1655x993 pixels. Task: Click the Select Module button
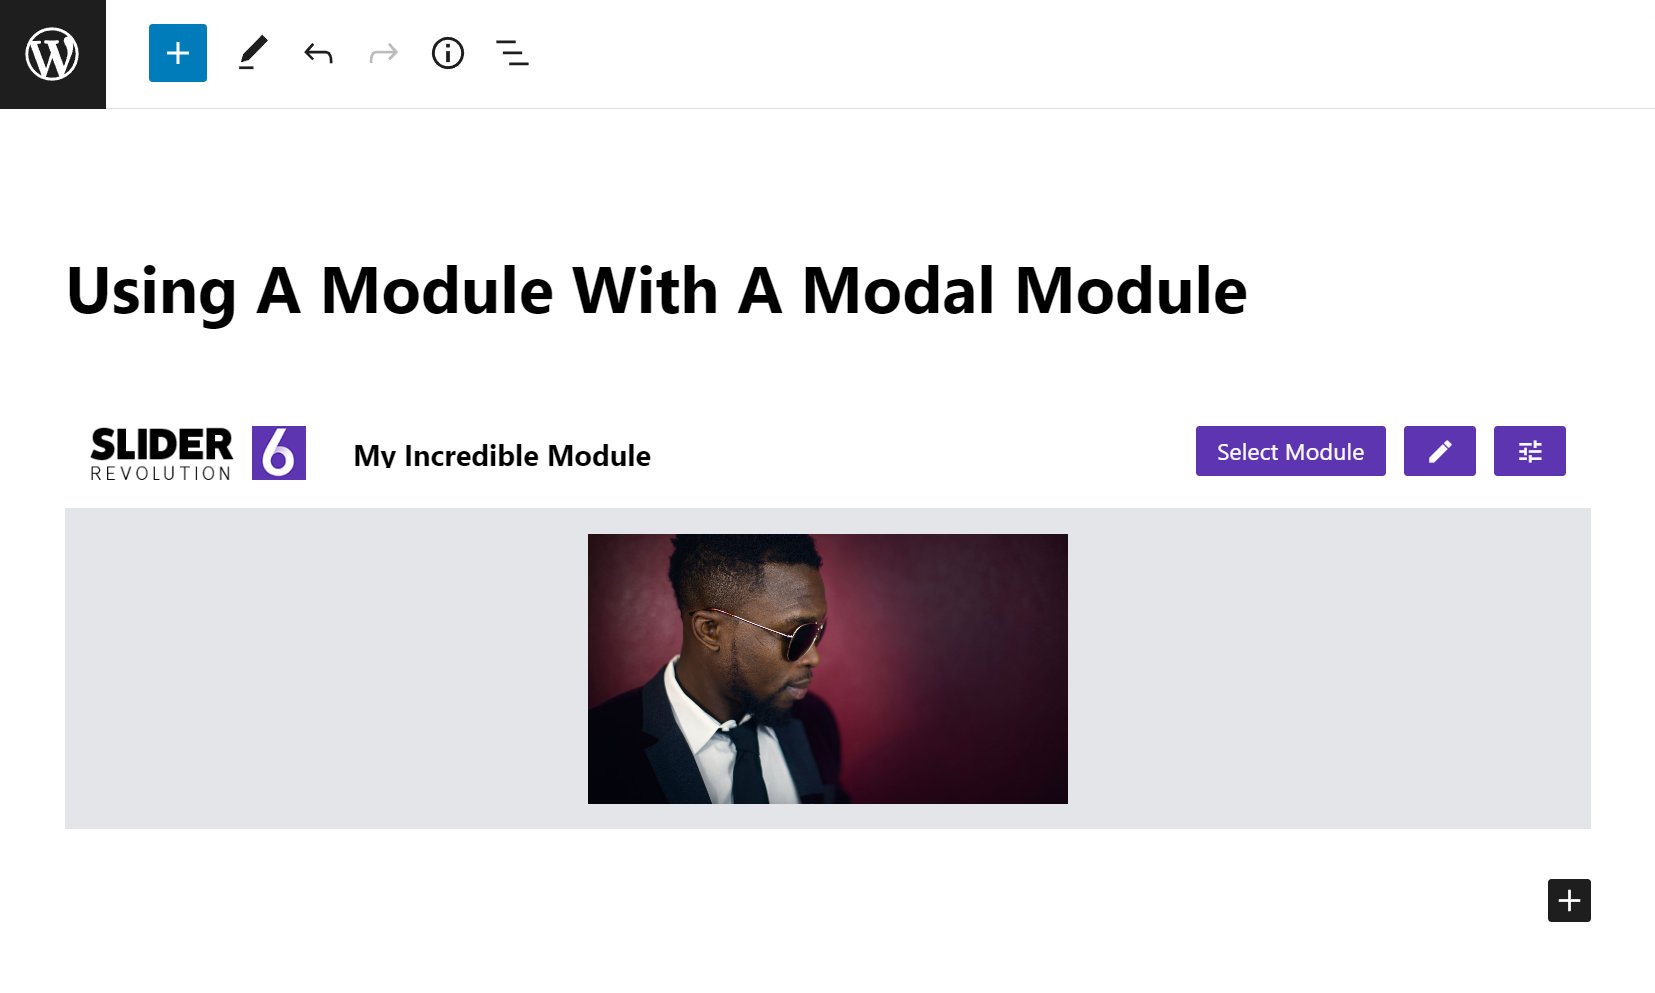click(x=1291, y=451)
